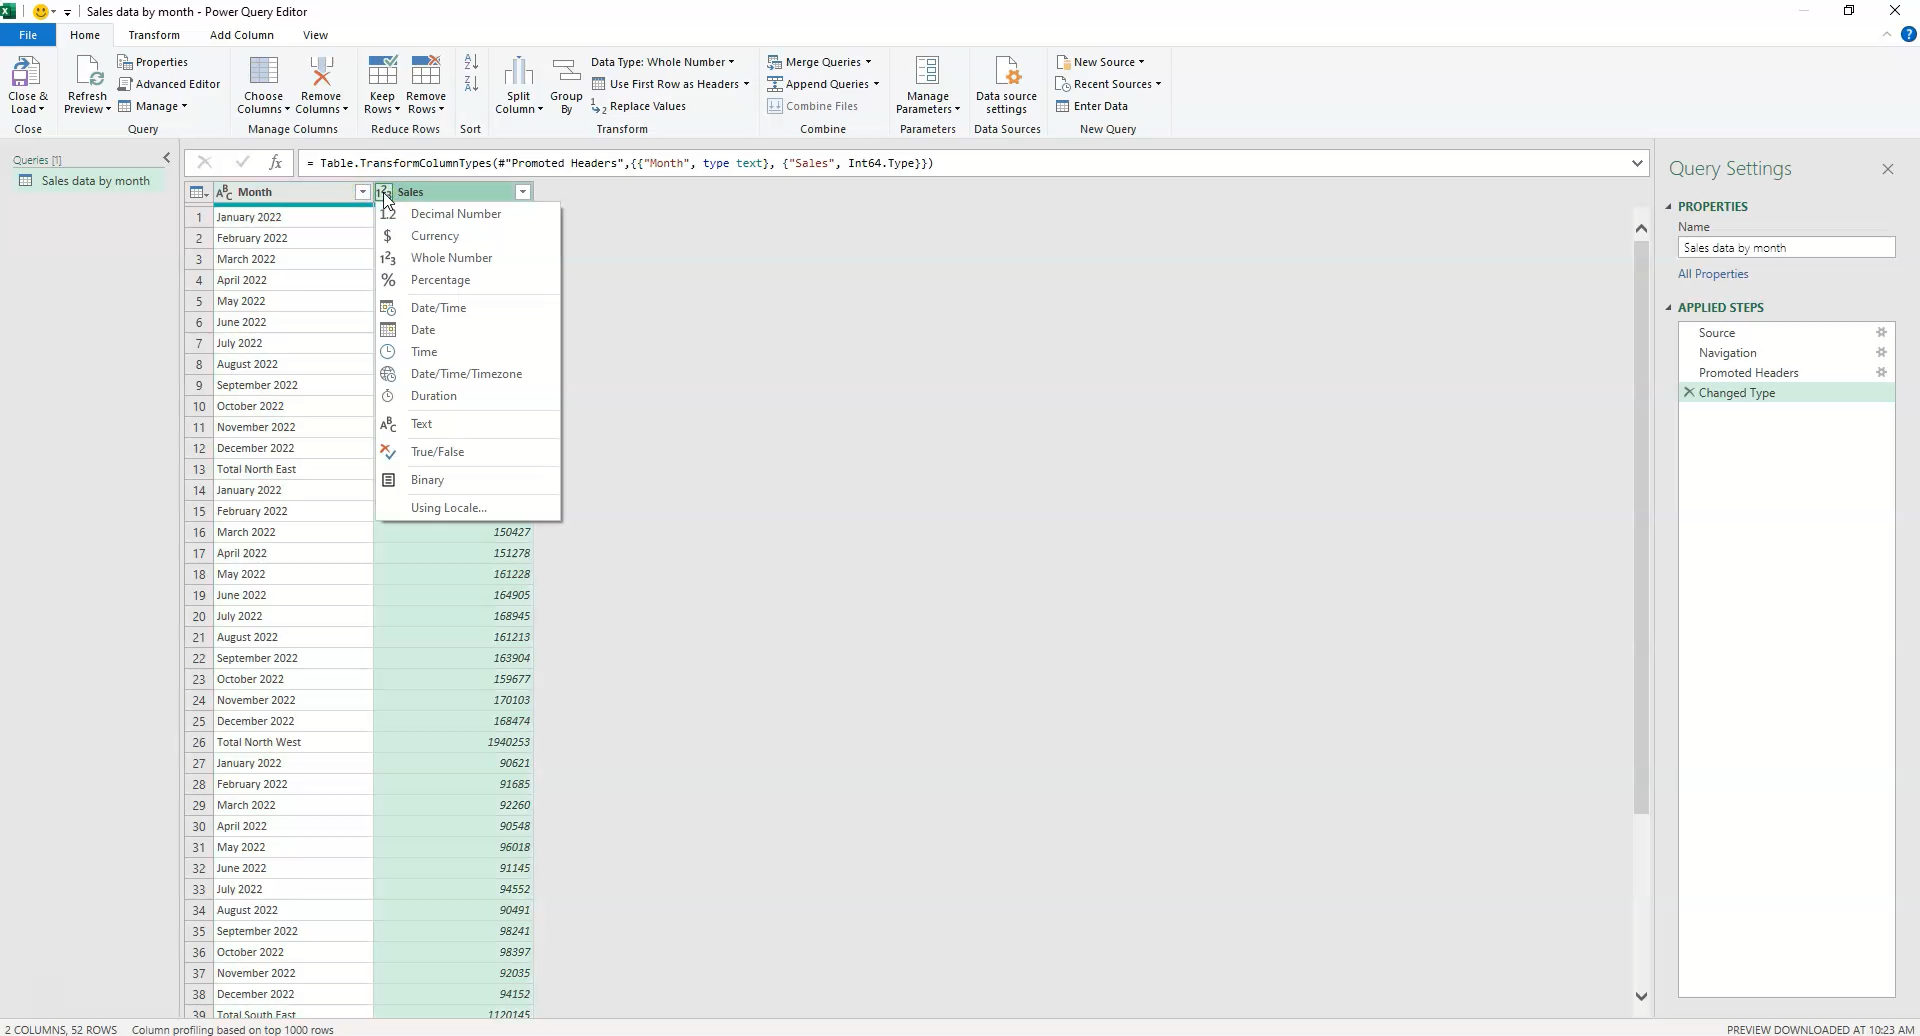Viewport: 1920px width, 1036px height.
Task: Click the All Properties link
Action: [x=1713, y=273]
